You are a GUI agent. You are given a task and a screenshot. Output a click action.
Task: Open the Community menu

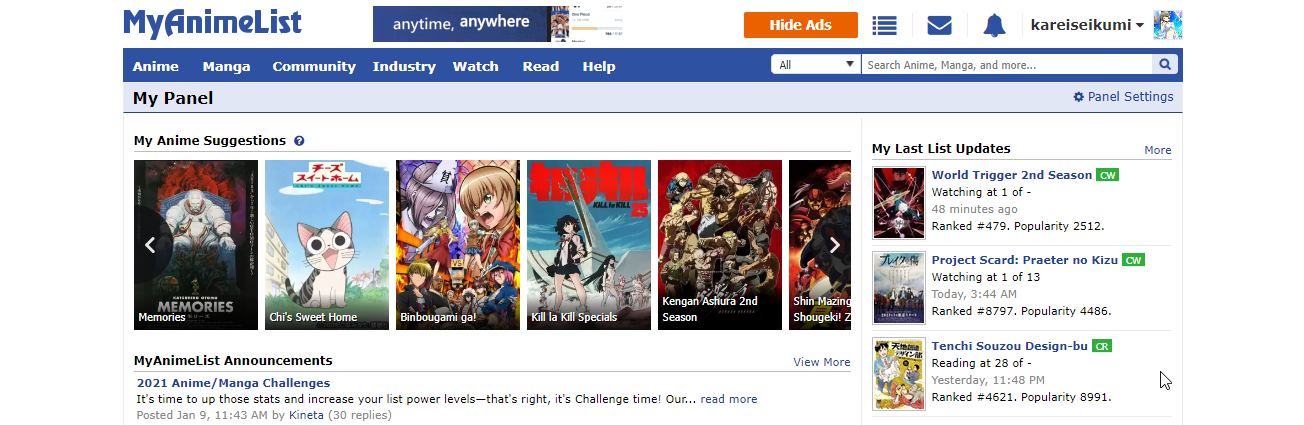314,66
